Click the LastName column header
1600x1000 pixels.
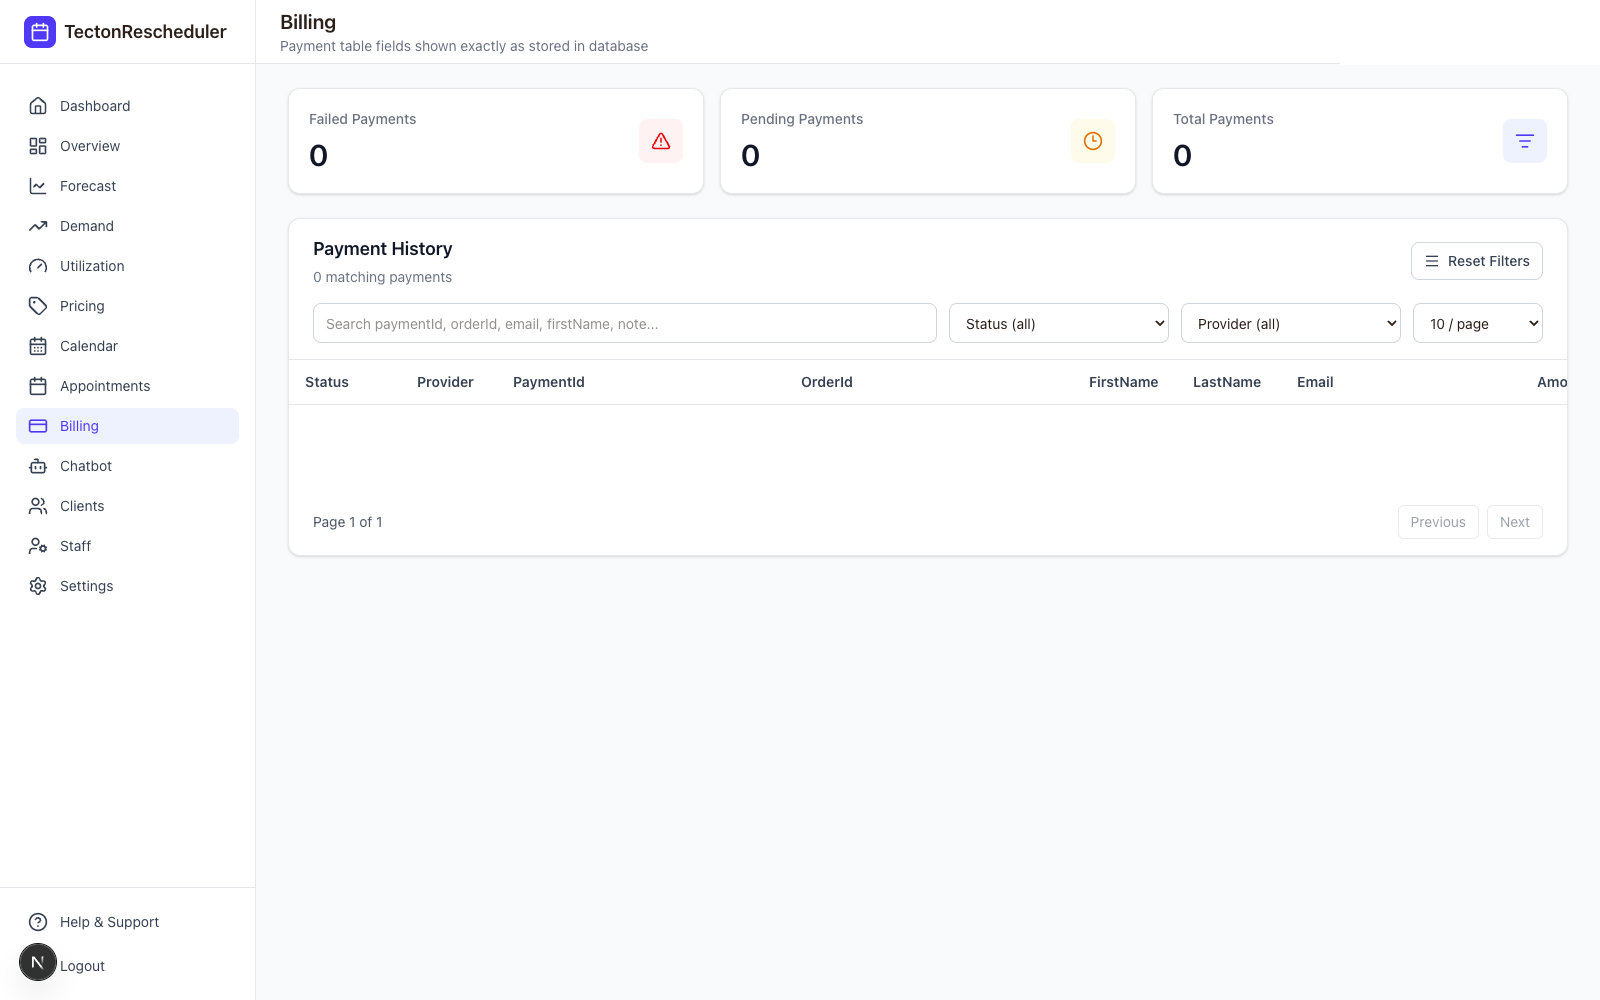pos(1227,382)
